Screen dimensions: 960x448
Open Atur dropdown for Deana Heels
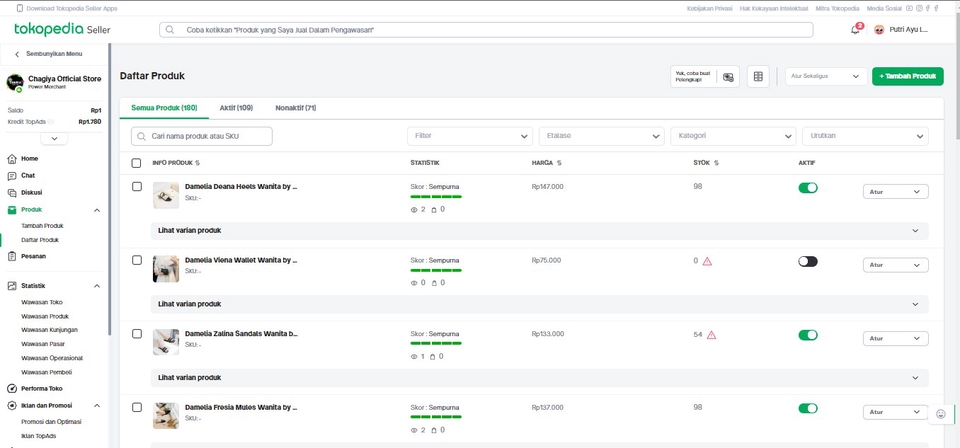pyautogui.click(x=896, y=192)
